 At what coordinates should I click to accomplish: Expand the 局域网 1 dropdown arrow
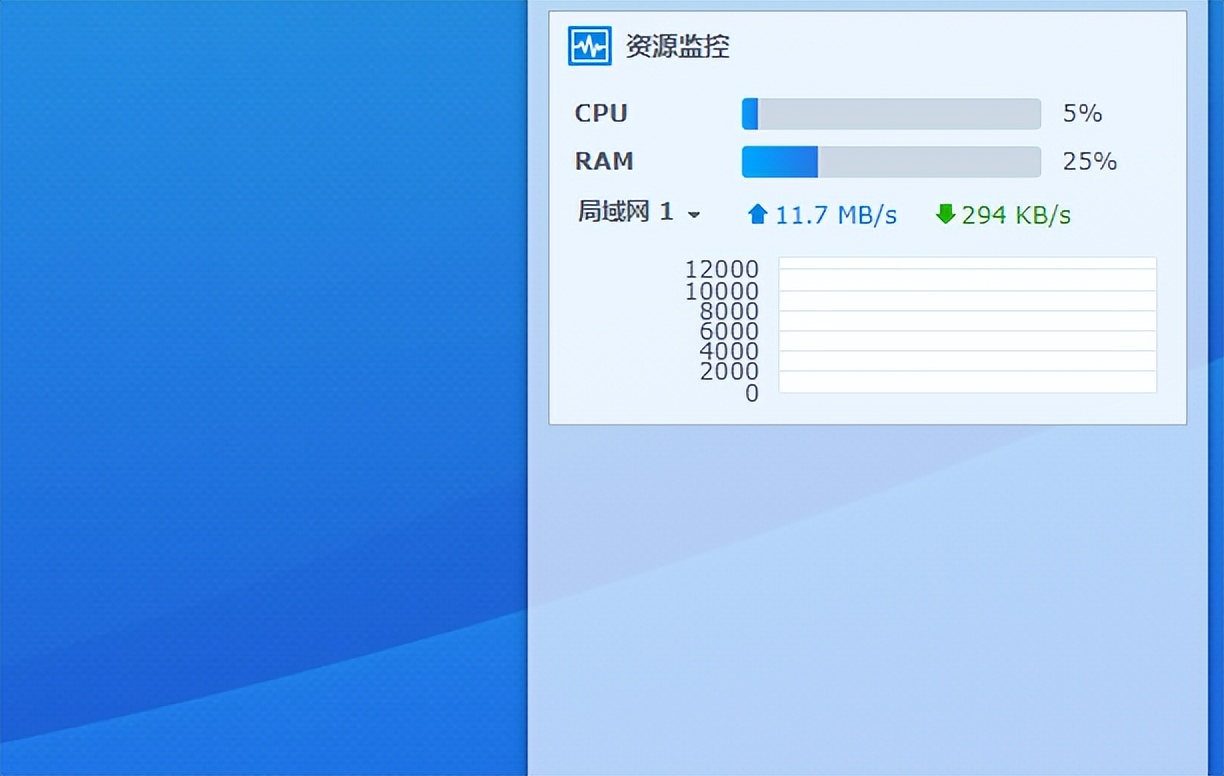pos(694,215)
